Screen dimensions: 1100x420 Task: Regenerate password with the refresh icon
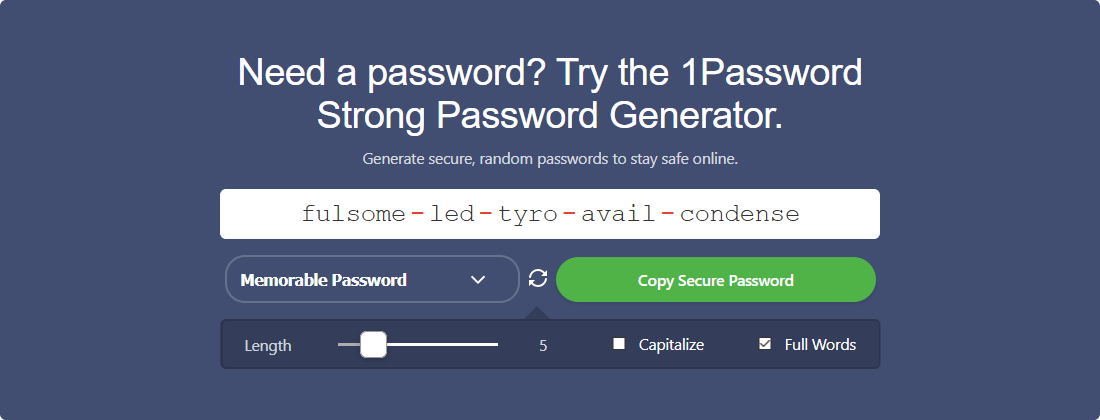[538, 278]
